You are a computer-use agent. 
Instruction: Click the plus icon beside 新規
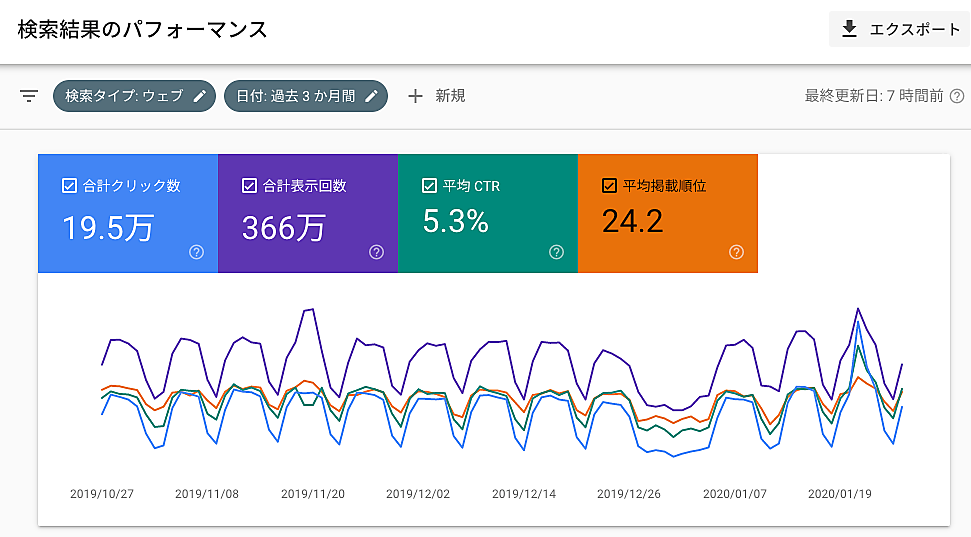pyautogui.click(x=416, y=96)
